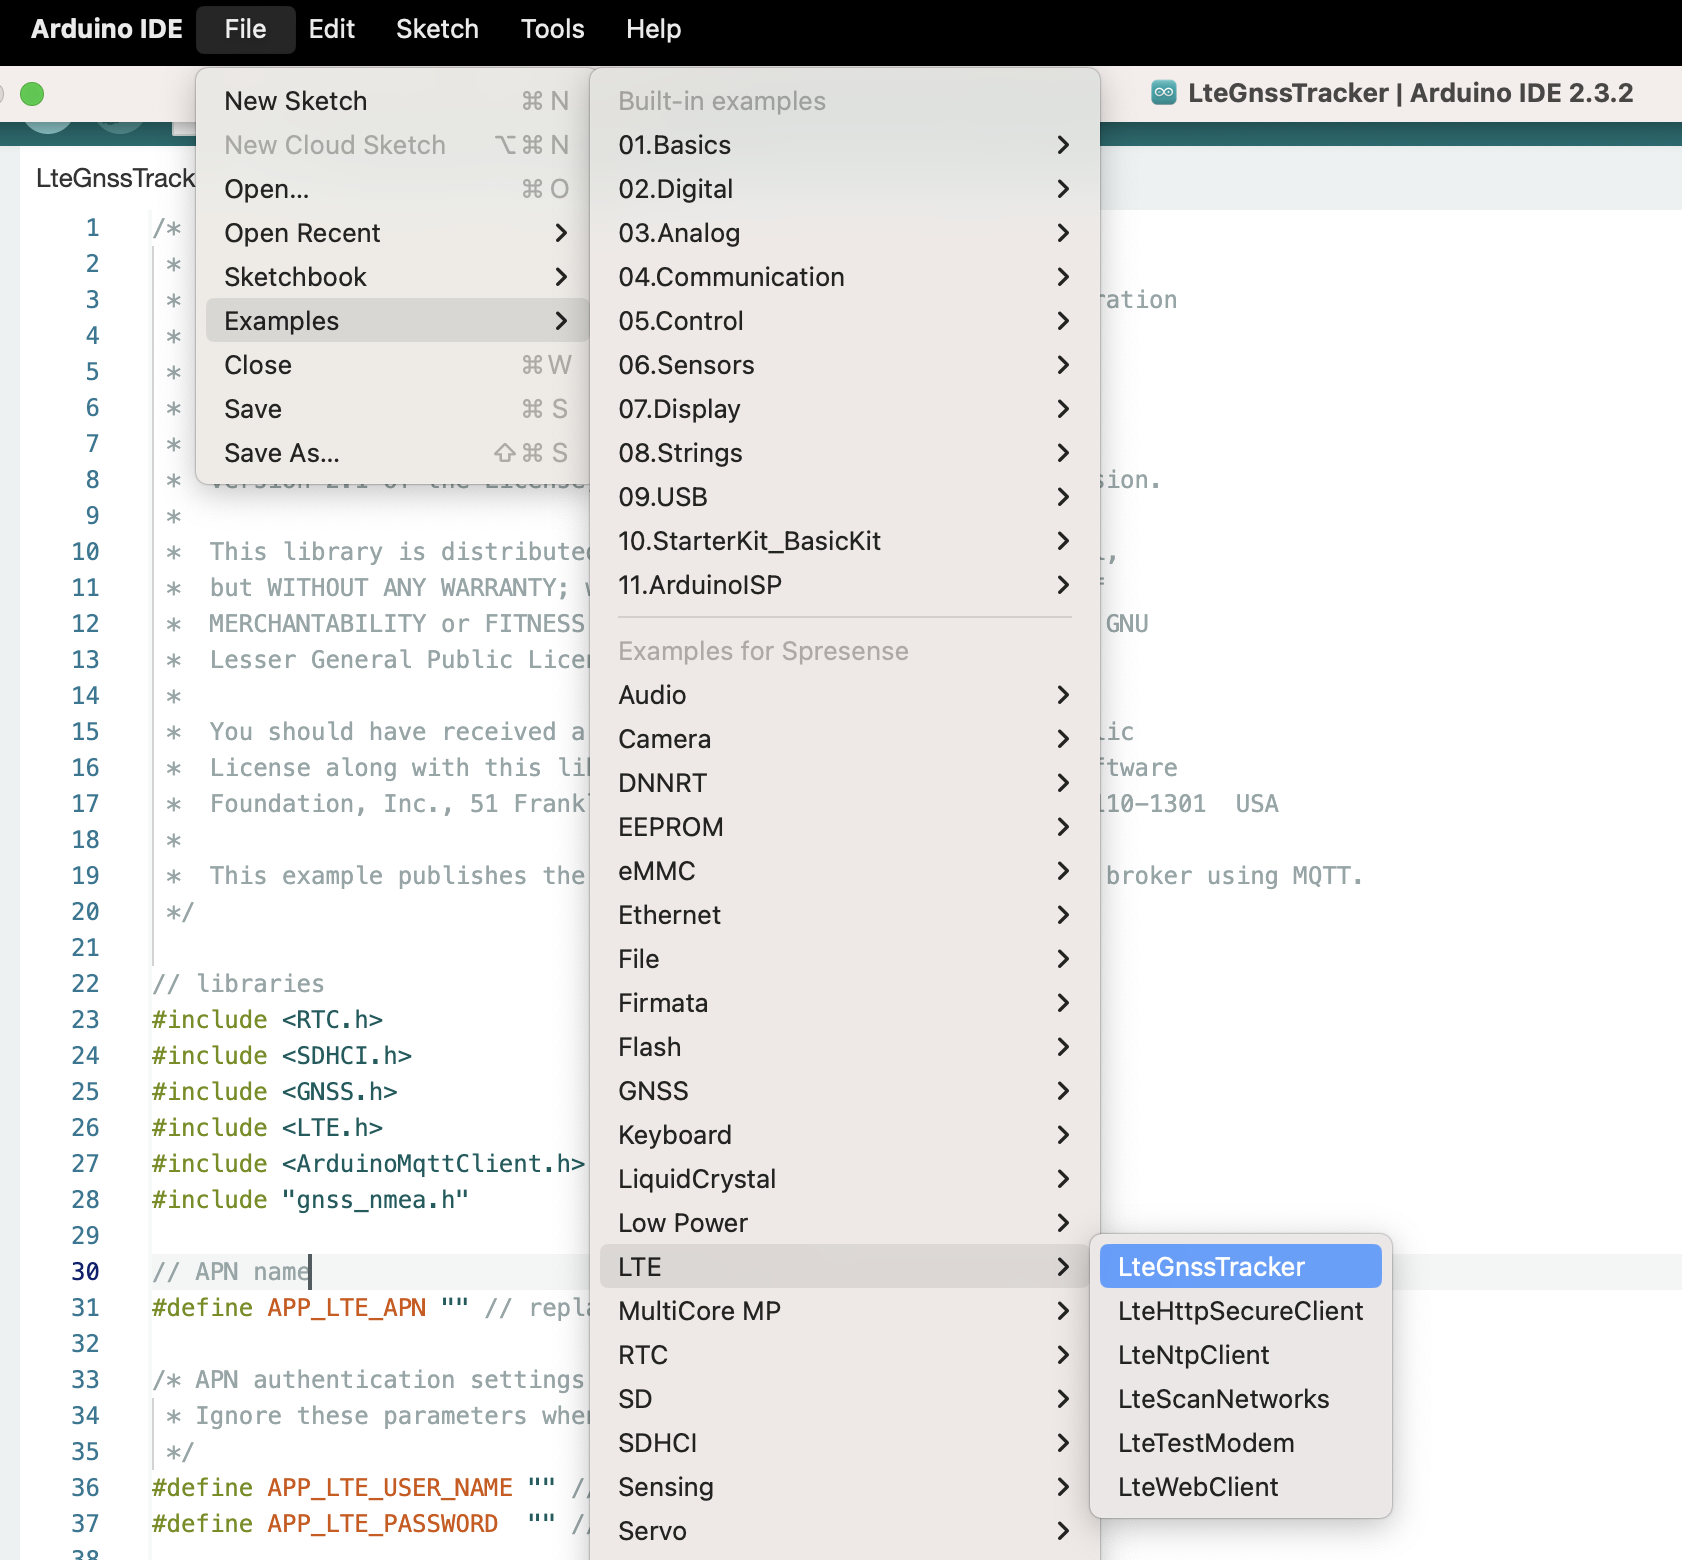Expand 07.Display examples
Viewport: 1682px width, 1560px height.
(x=845, y=409)
